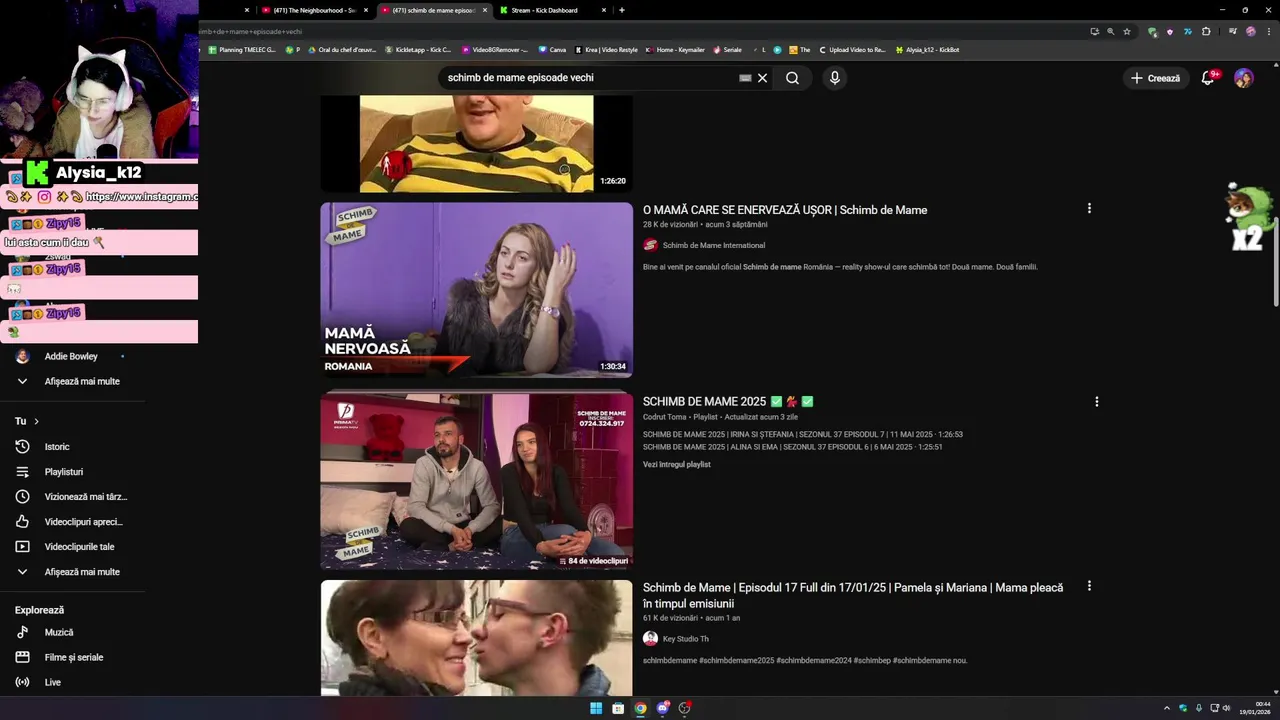Show hidden system tray icons
Screen dimensions: 1280x720
(1167, 708)
